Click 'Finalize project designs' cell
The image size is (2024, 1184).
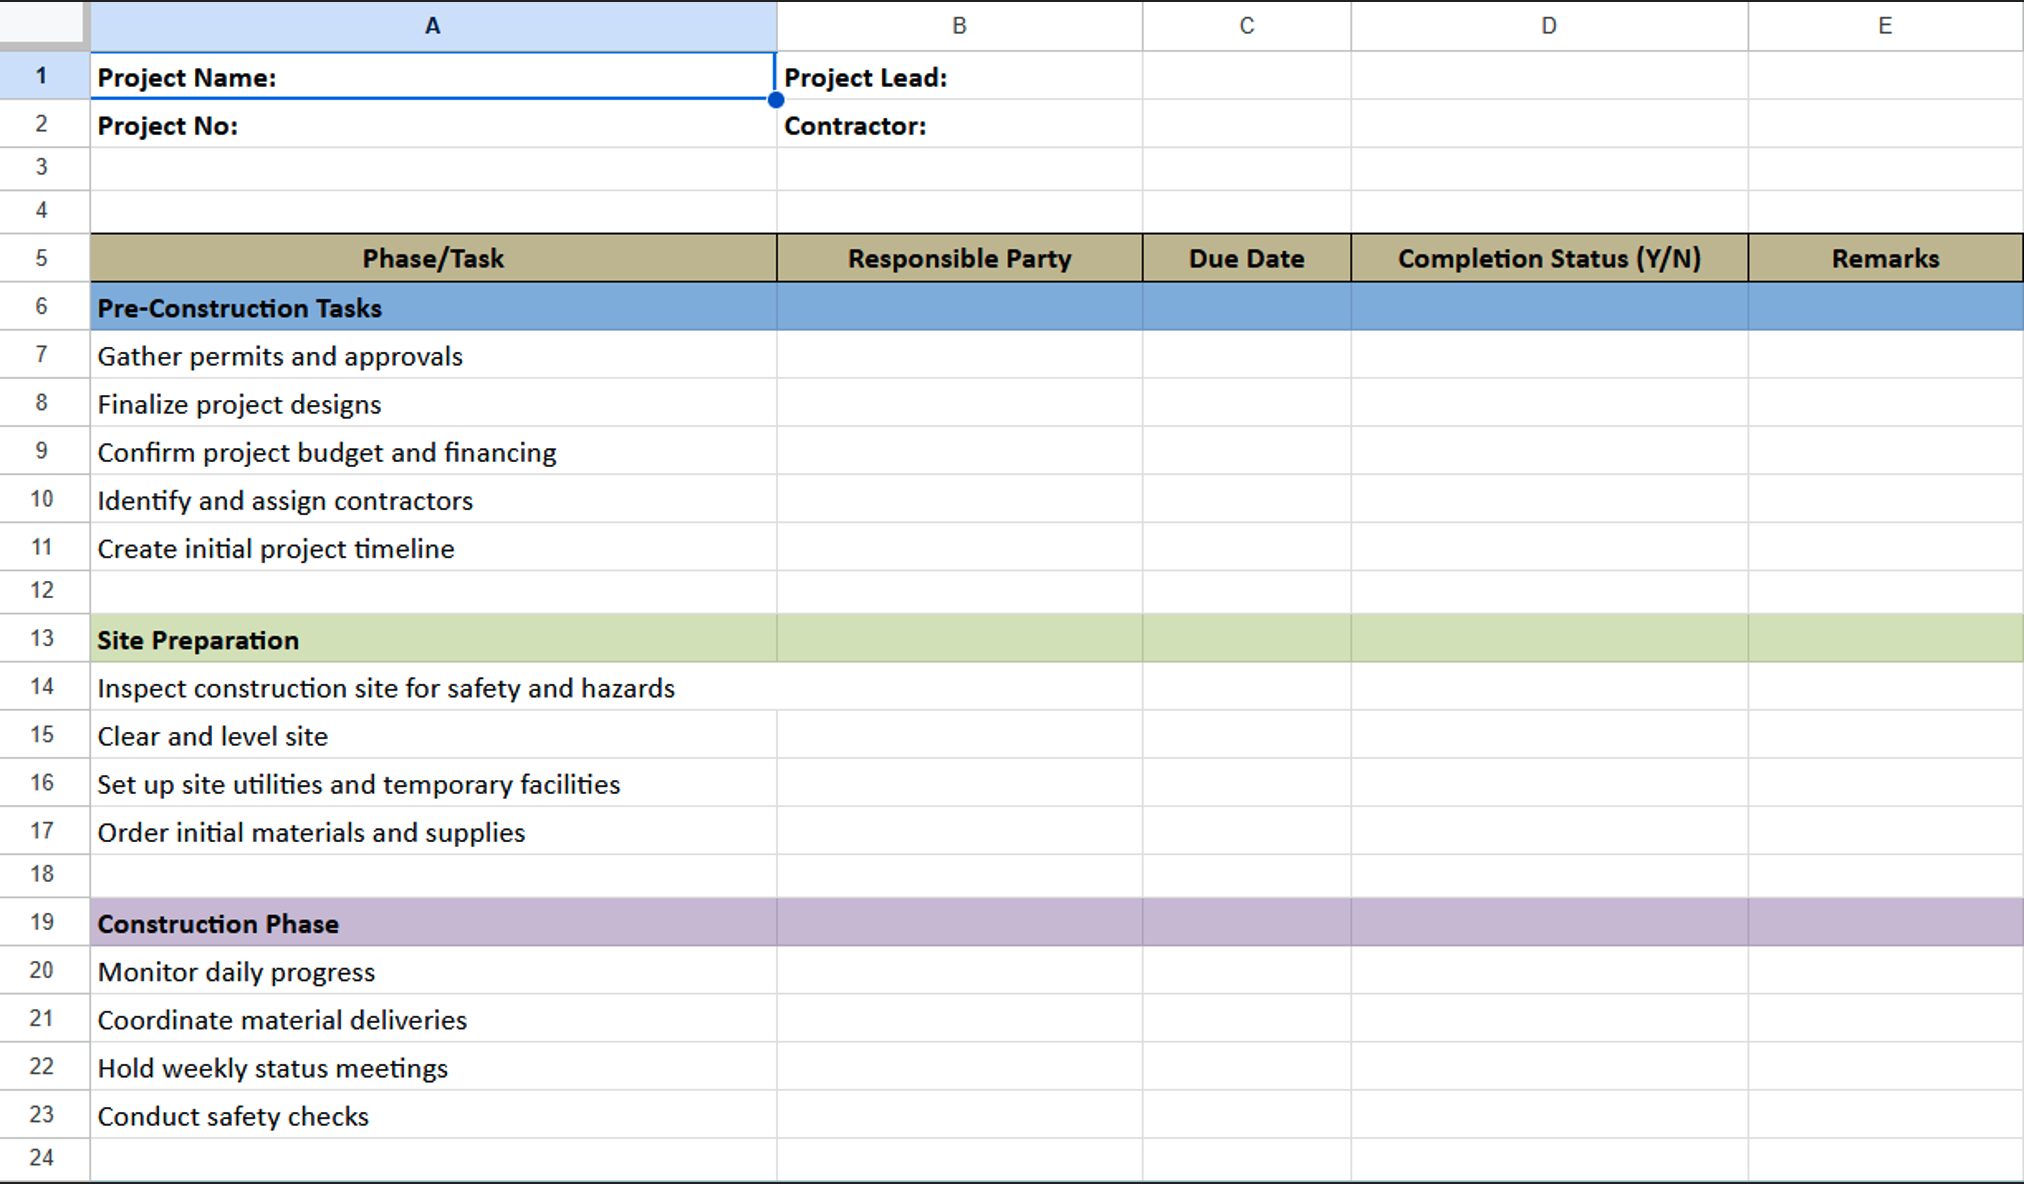coord(433,403)
